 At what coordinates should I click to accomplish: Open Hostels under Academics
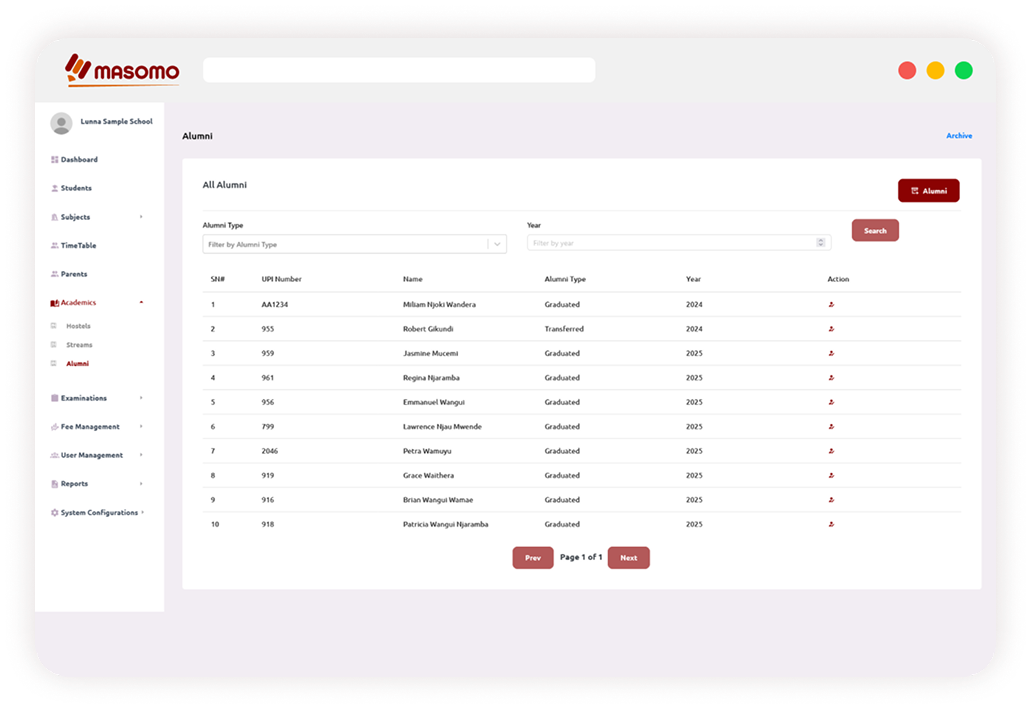tap(78, 326)
